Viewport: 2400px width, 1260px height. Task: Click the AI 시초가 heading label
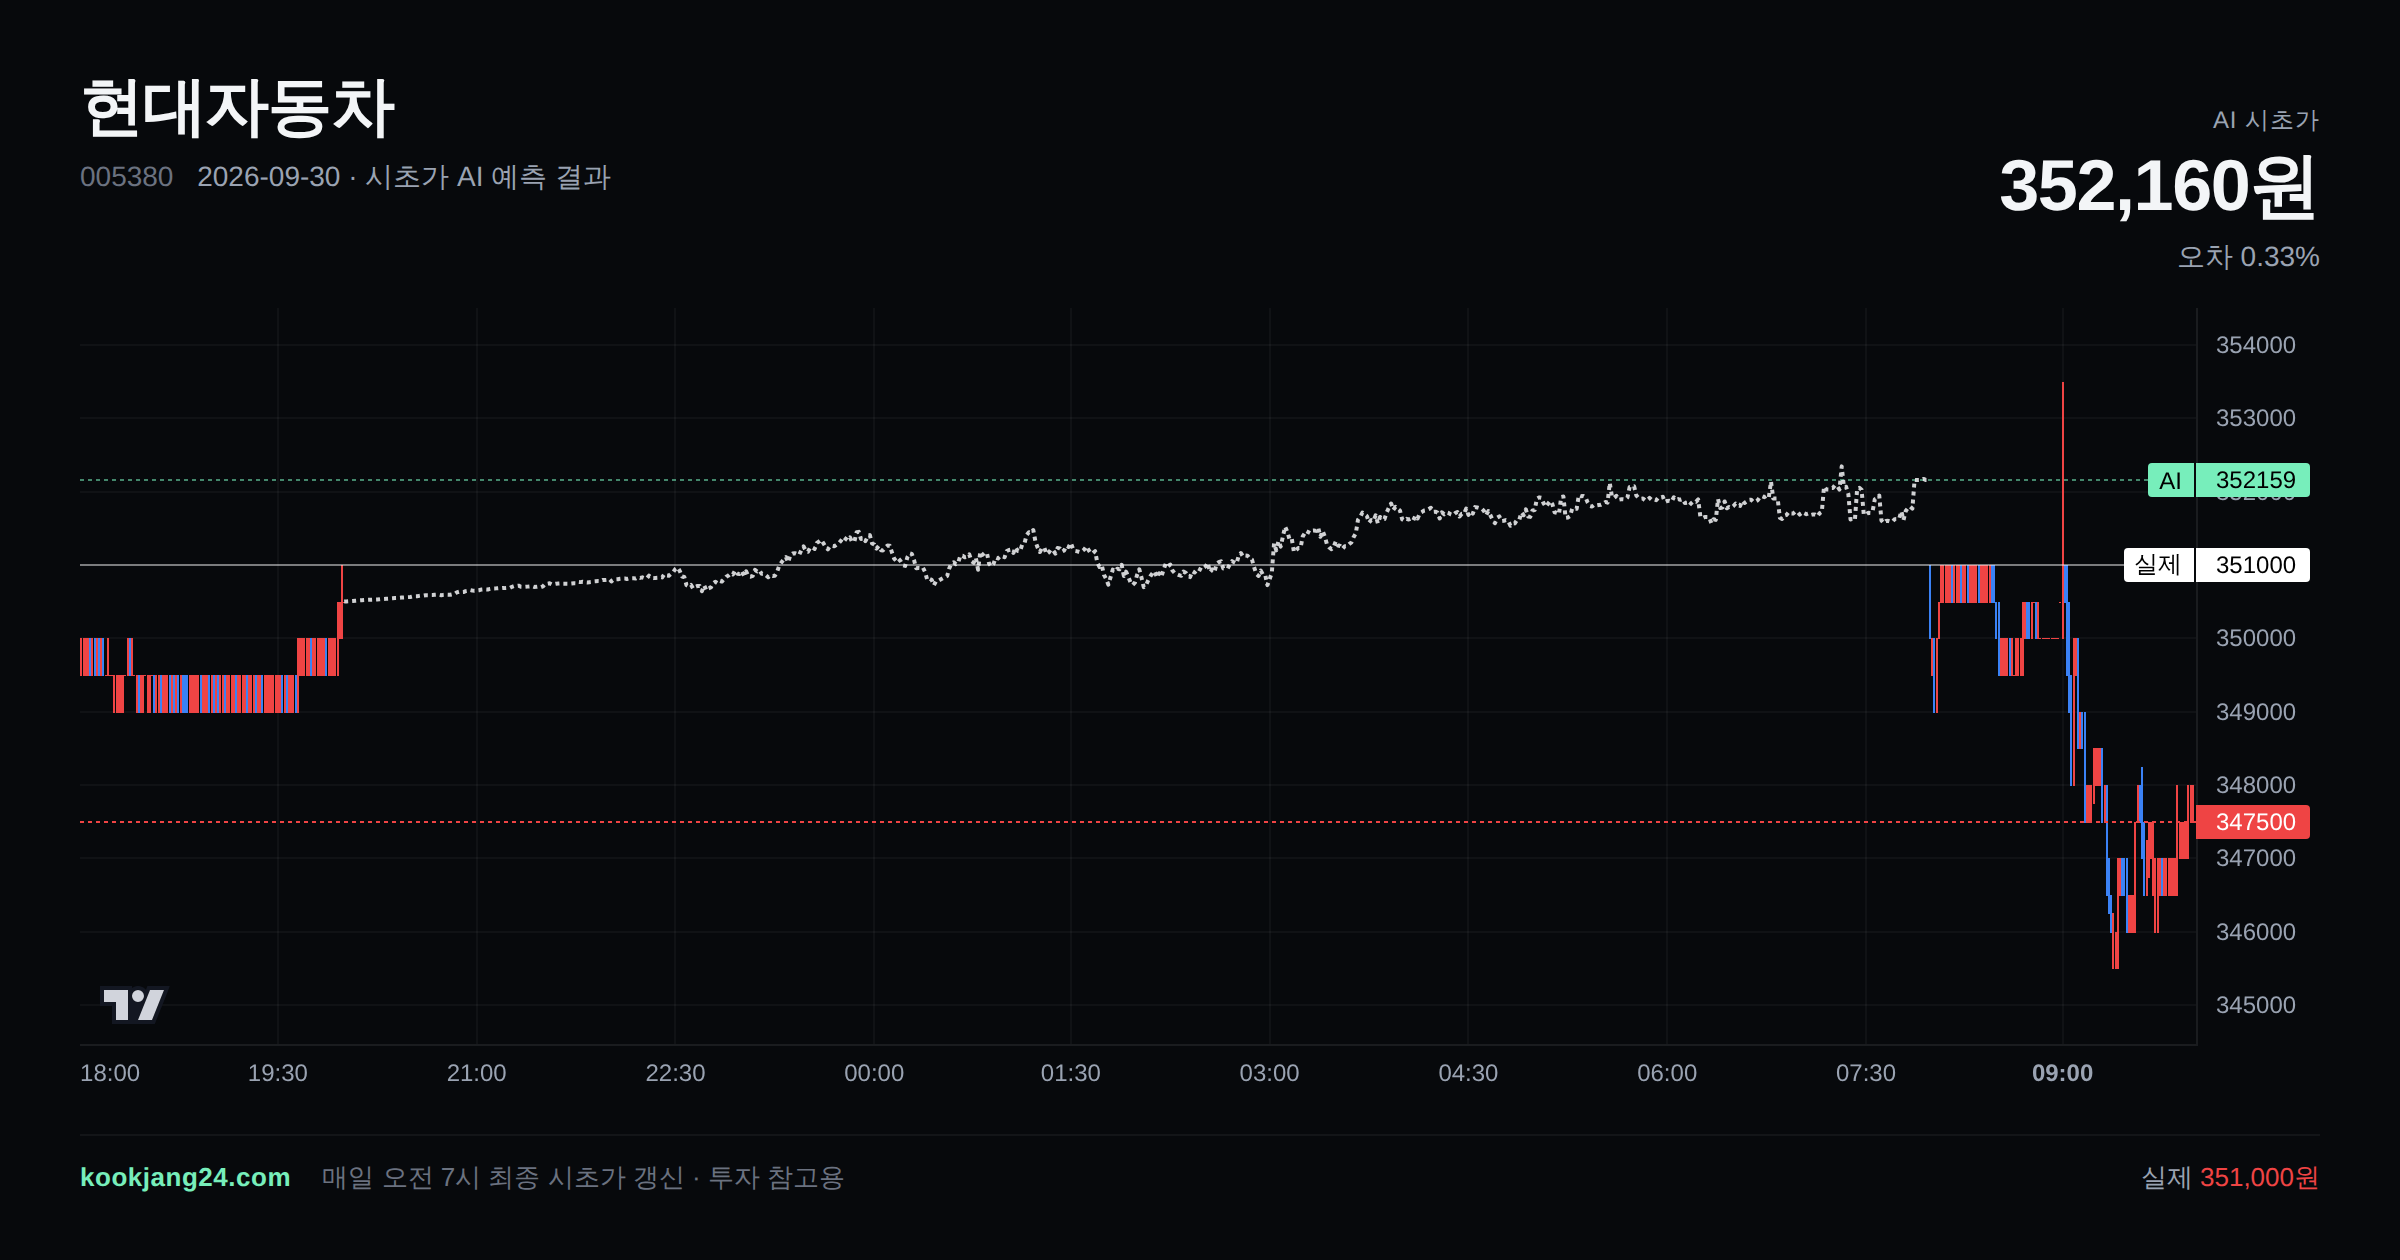coord(2265,120)
